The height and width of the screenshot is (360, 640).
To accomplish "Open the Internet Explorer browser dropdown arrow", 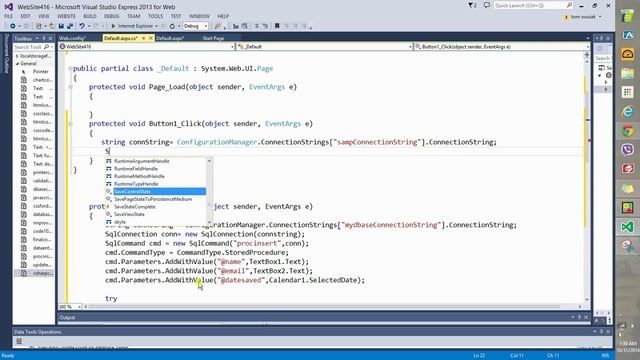I will pyautogui.click(x=156, y=26).
